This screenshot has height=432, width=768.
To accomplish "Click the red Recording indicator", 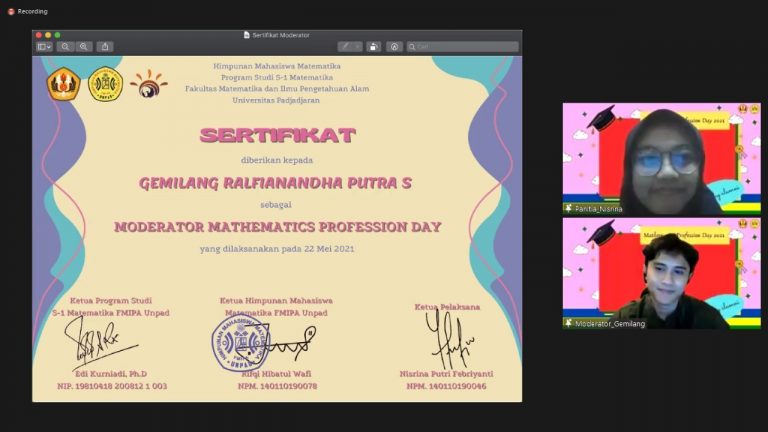I will [11, 11].
